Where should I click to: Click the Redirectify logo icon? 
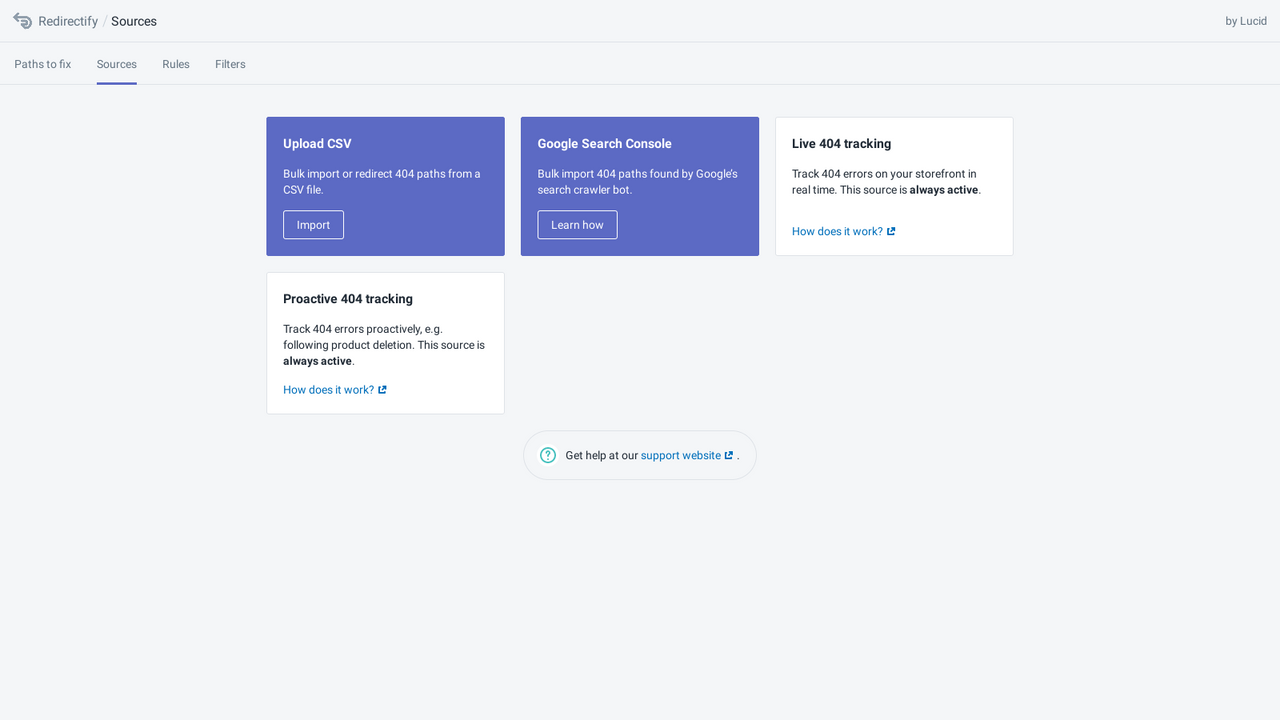pos(22,20)
